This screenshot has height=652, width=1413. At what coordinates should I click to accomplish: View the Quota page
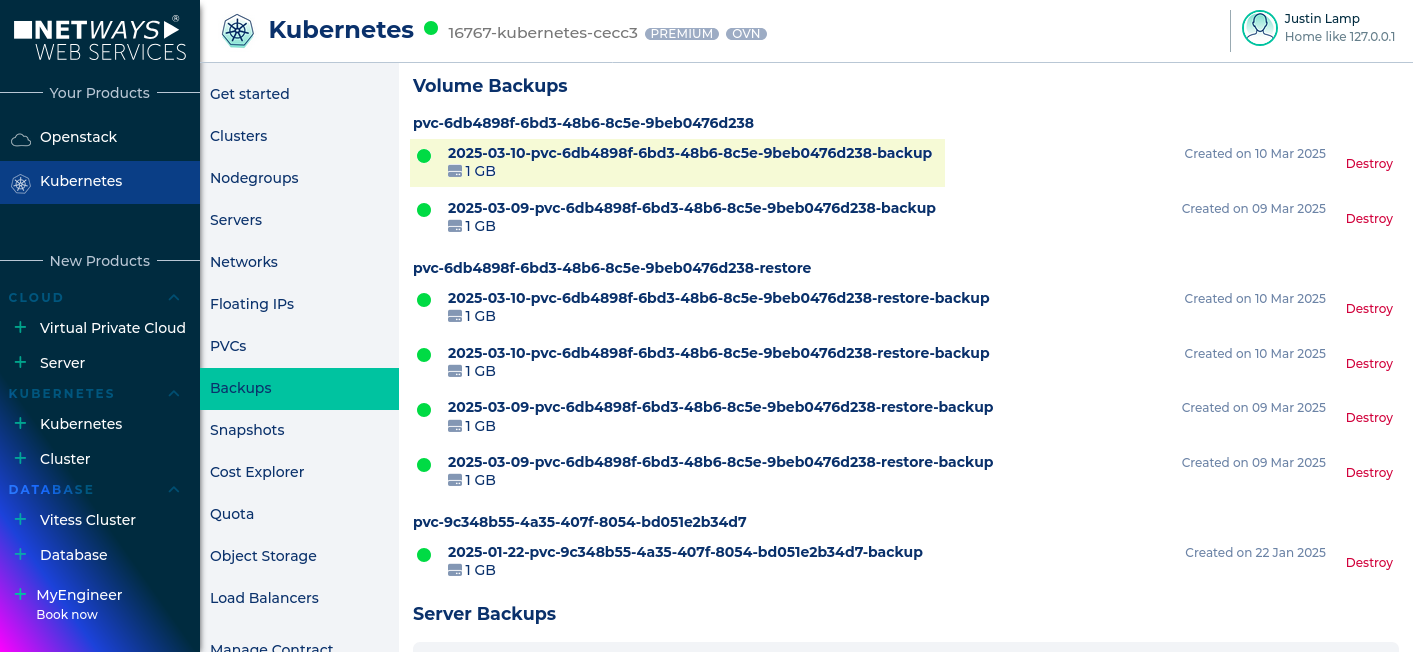pos(299,514)
